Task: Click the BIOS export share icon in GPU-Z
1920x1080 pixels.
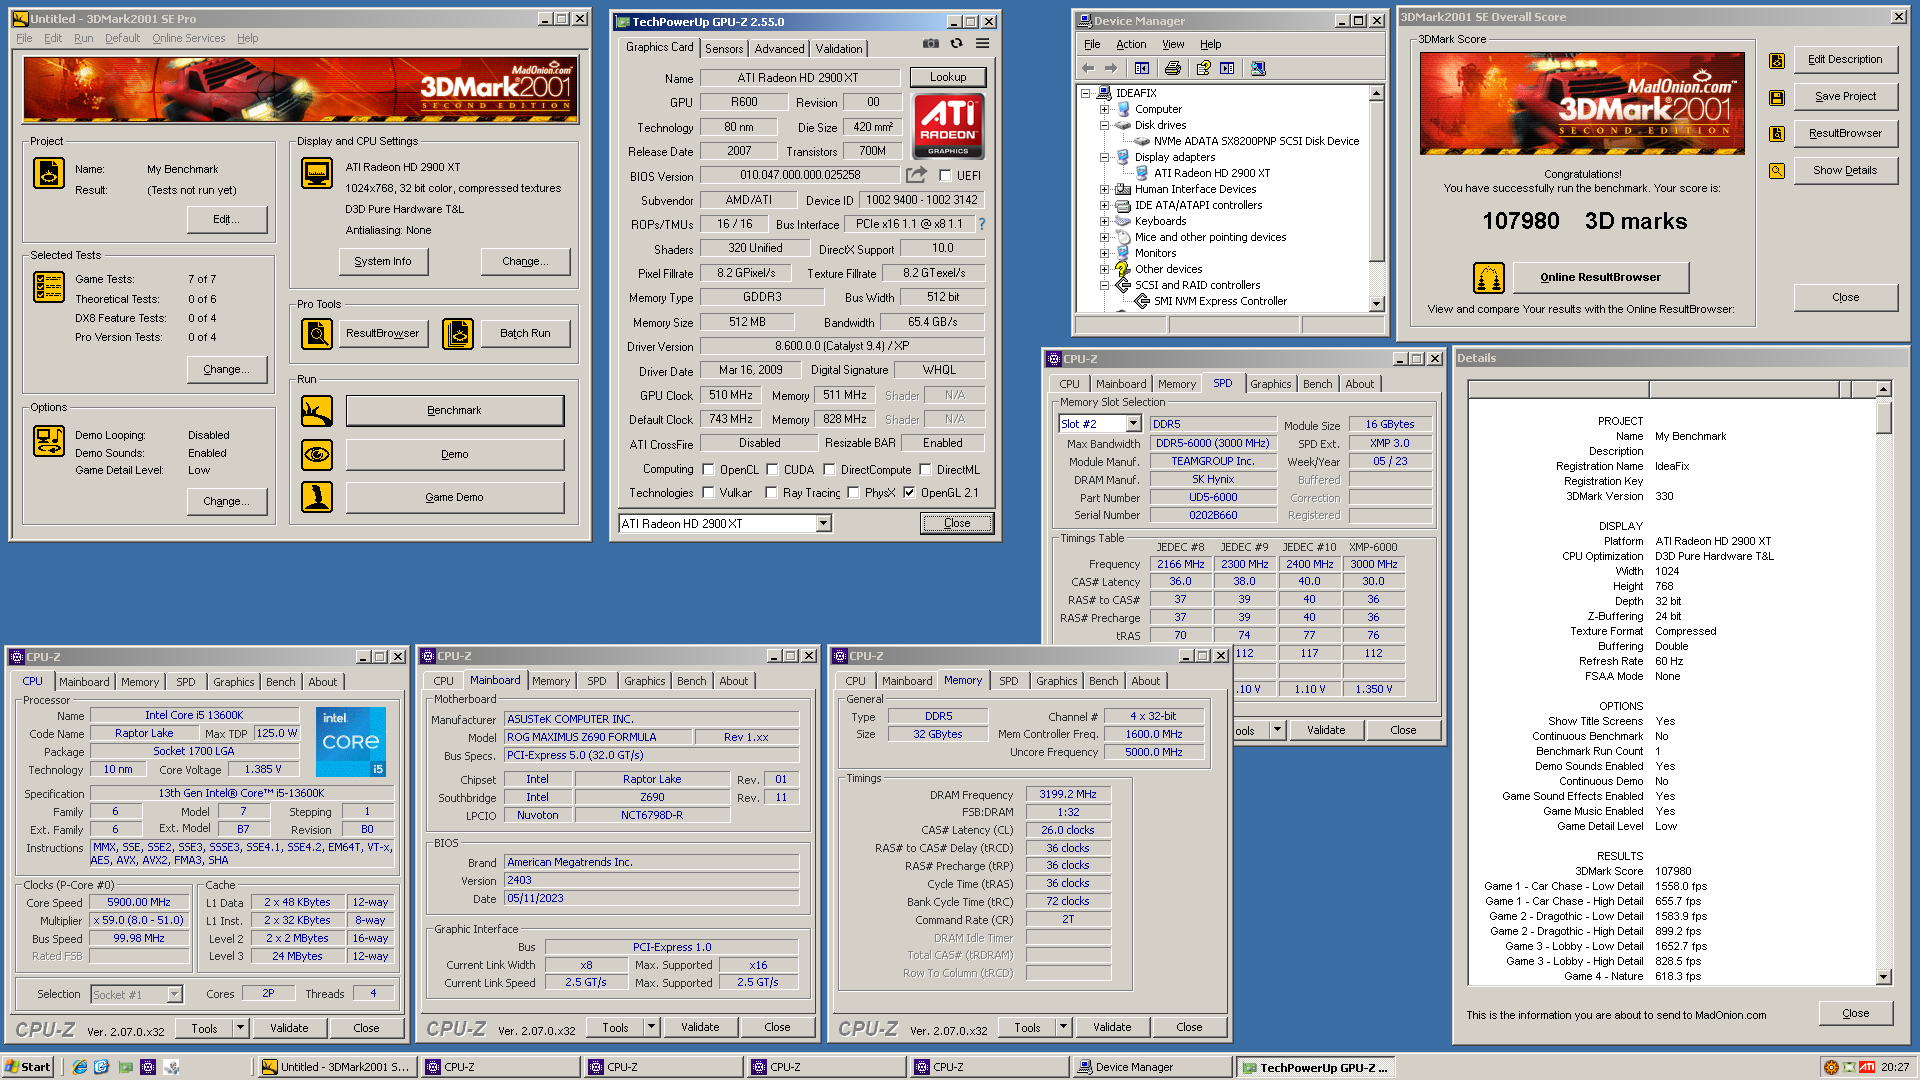Action: click(x=916, y=175)
